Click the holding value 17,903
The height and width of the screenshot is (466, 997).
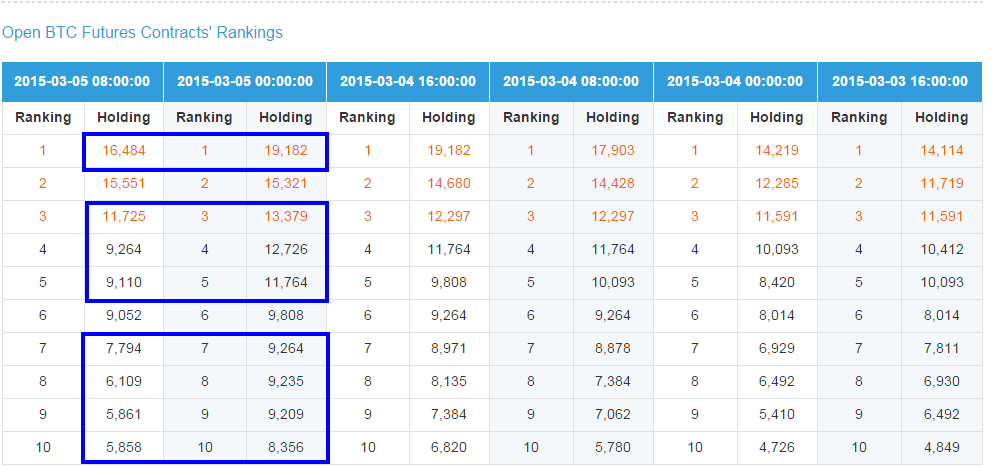(x=612, y=151)
